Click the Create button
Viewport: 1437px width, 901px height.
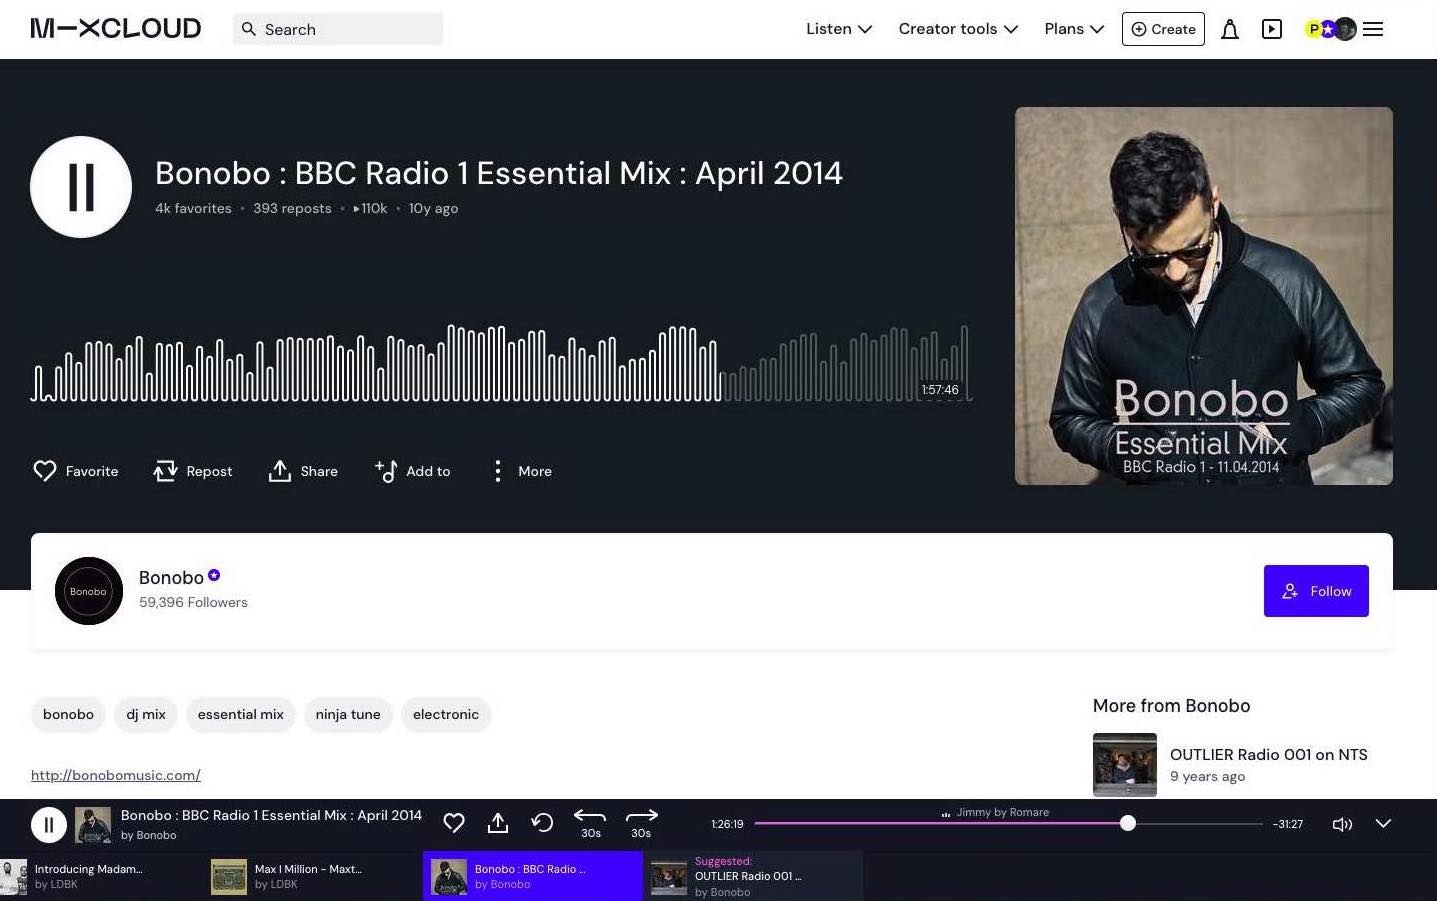coord(1162,29)
